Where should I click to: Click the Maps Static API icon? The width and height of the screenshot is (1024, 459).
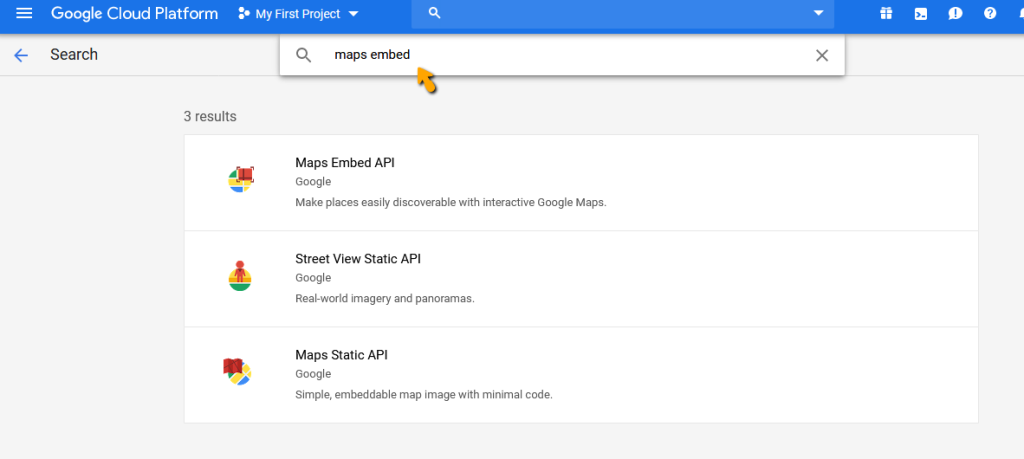[x=237, y=372]
